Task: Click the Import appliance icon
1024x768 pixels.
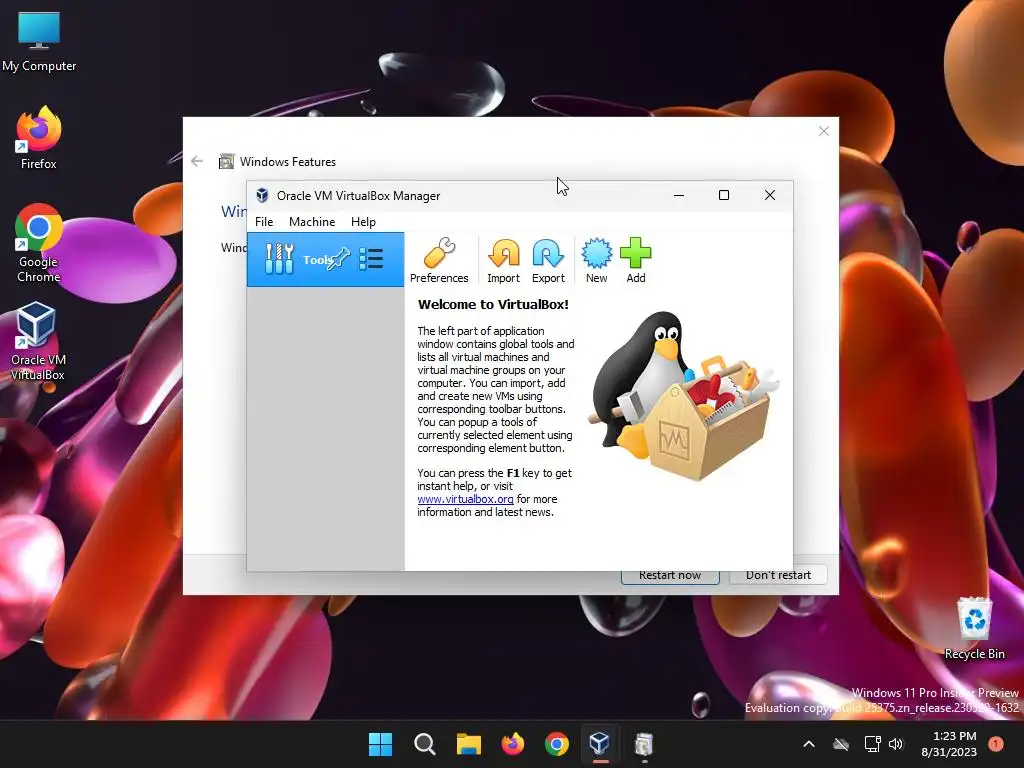Action: point(504,260)
